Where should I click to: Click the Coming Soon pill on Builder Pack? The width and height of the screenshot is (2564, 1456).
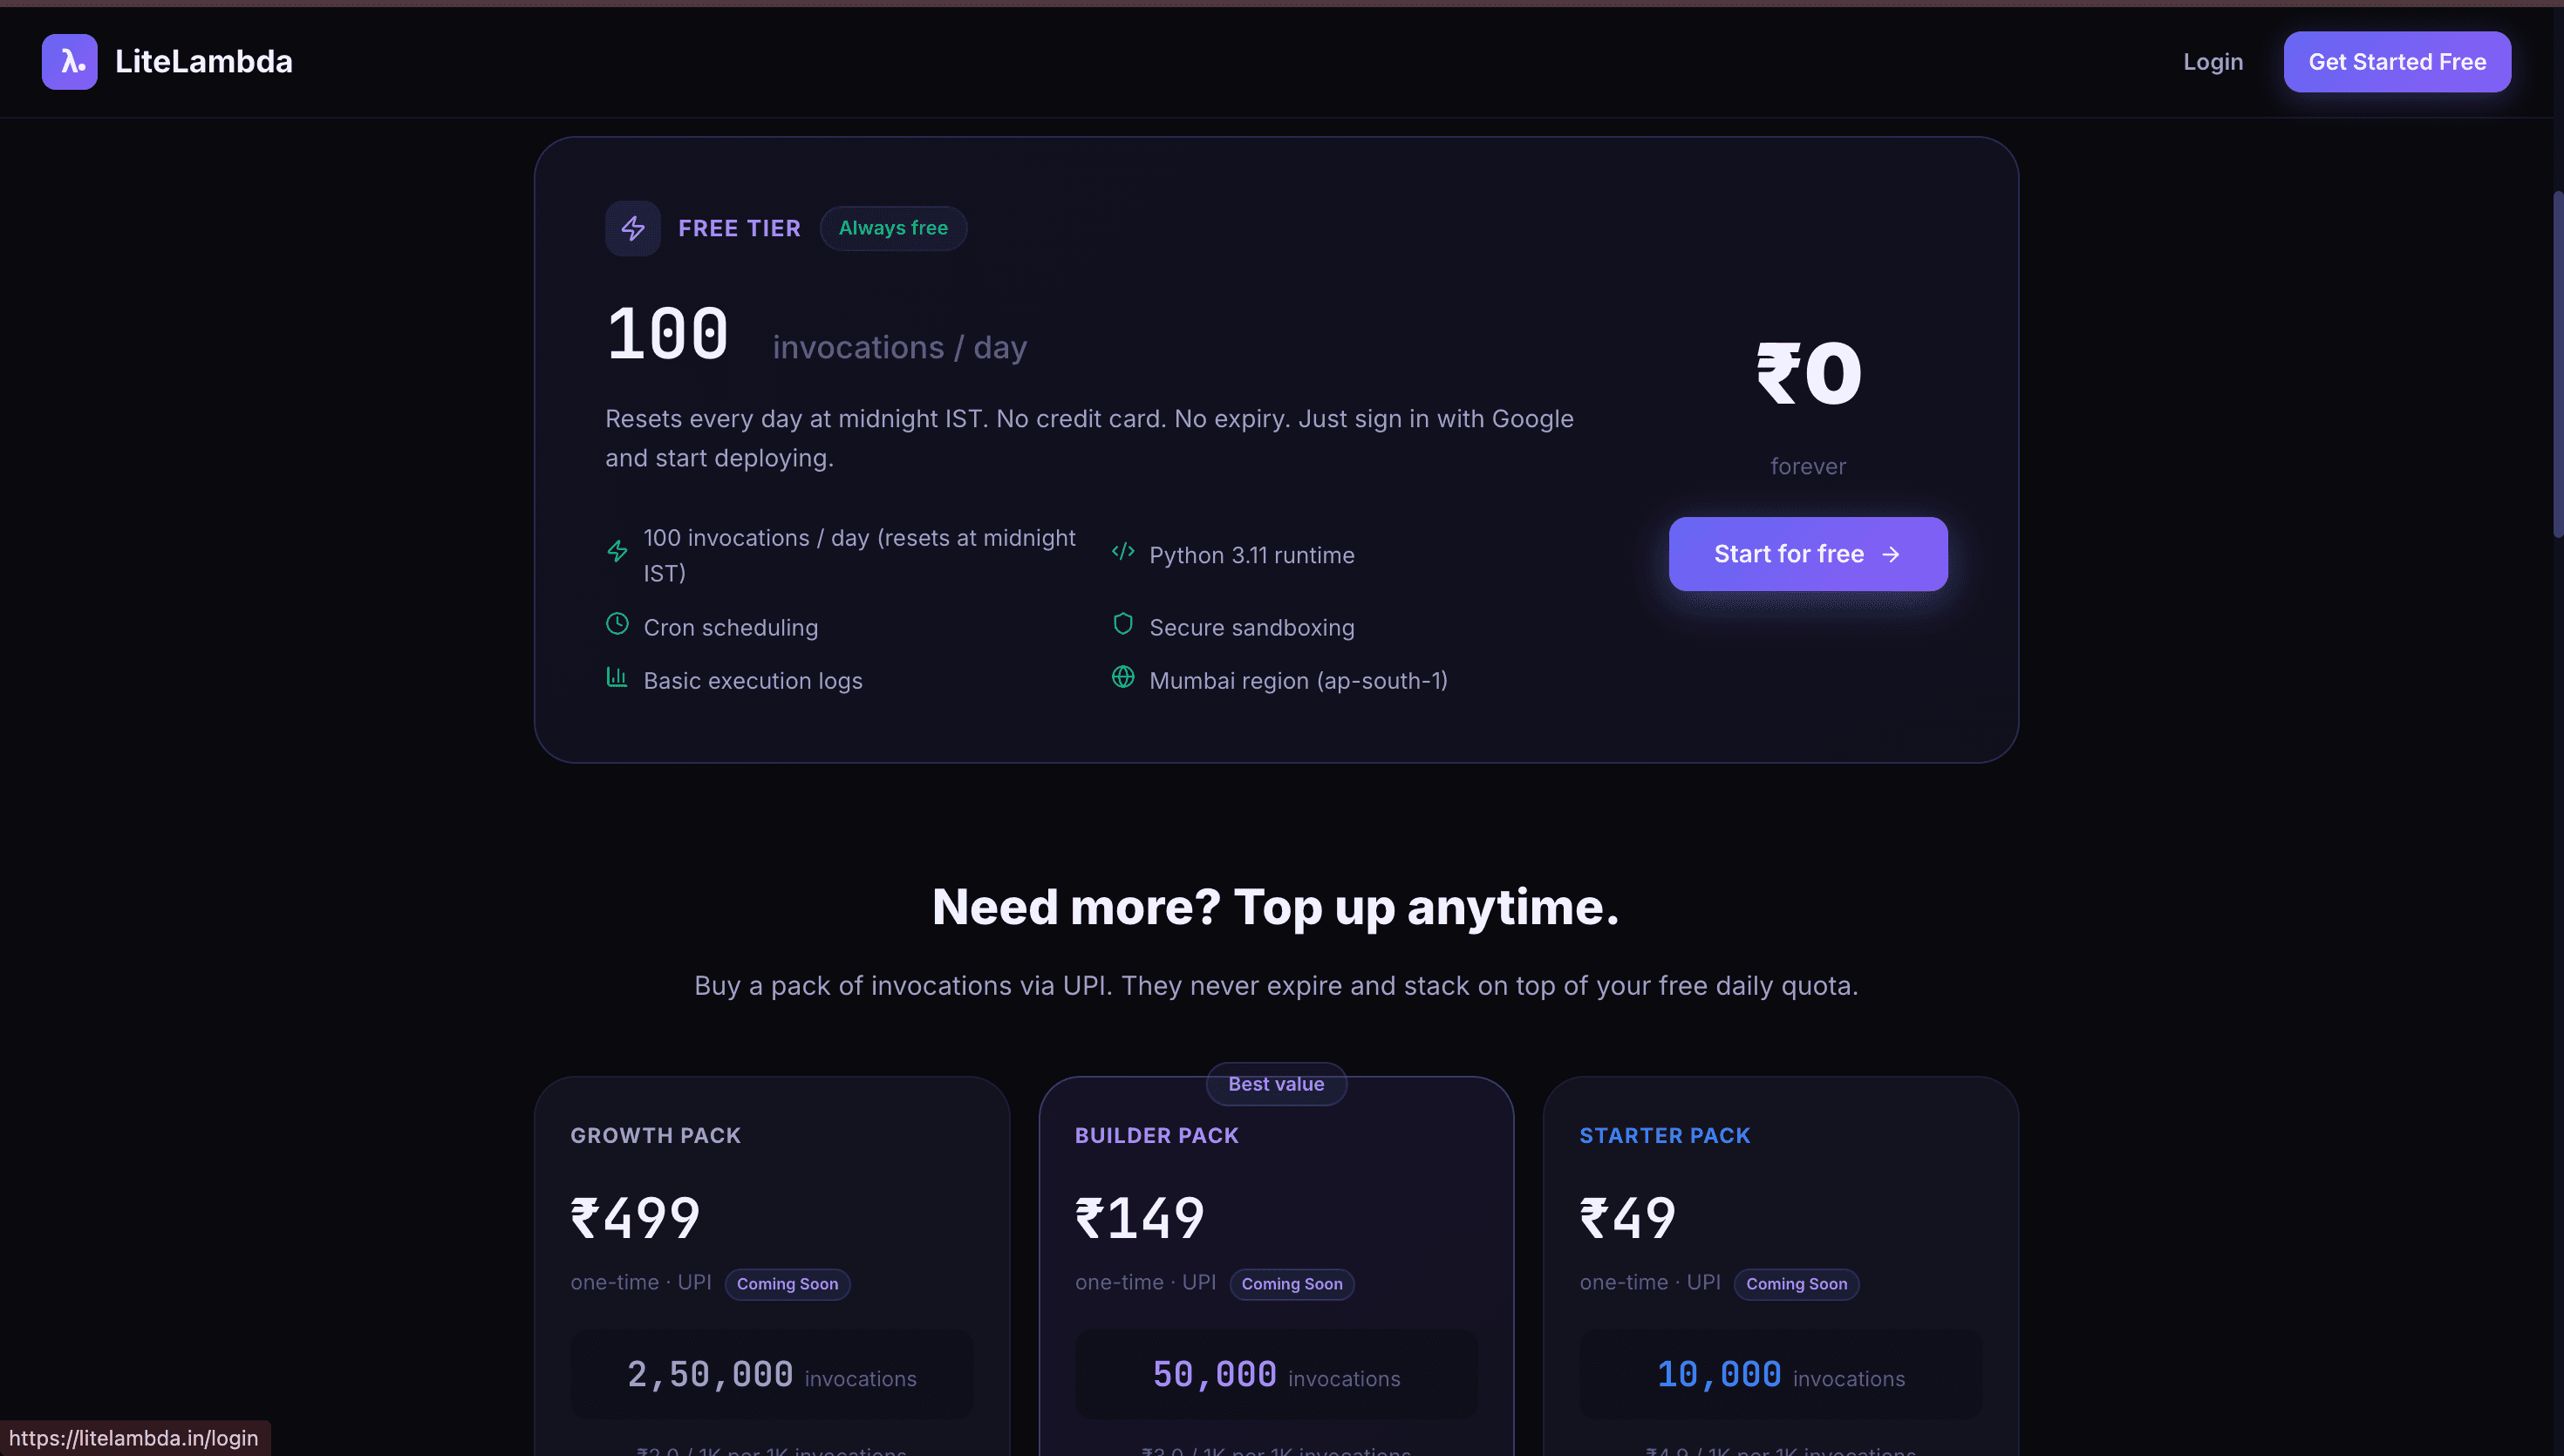[1291, 1284]
